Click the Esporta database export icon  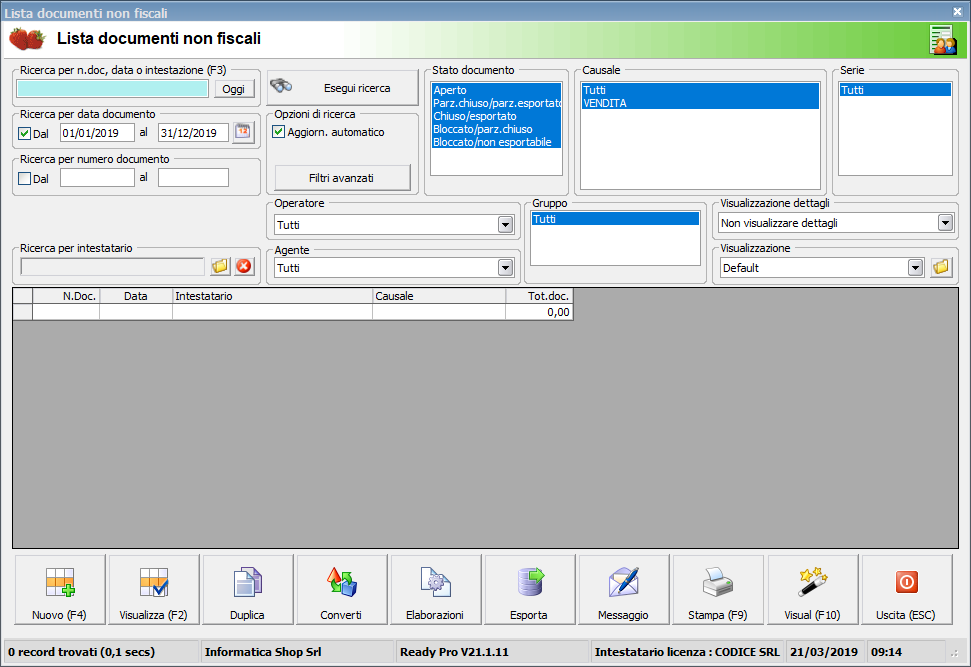tap(530, 582)
